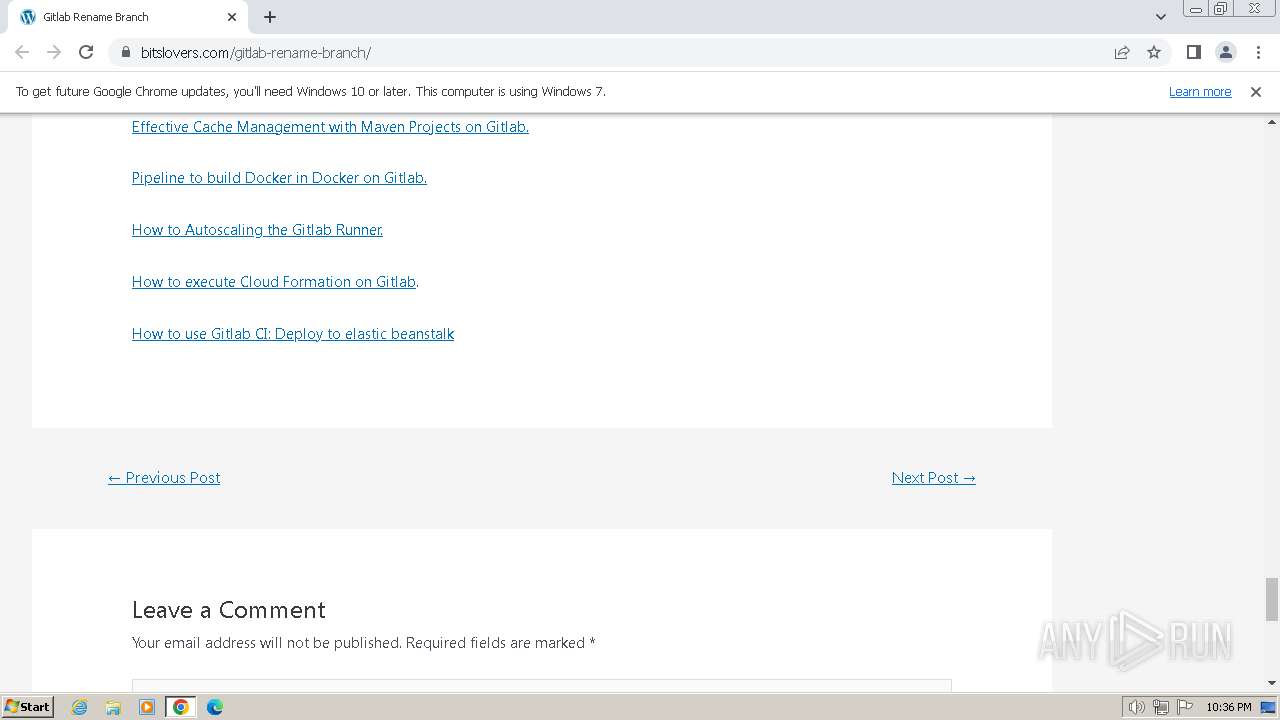The width and height of the screenshot is (1280, 720).
Task: Open the network tray icon
Action: [1161, 707]
